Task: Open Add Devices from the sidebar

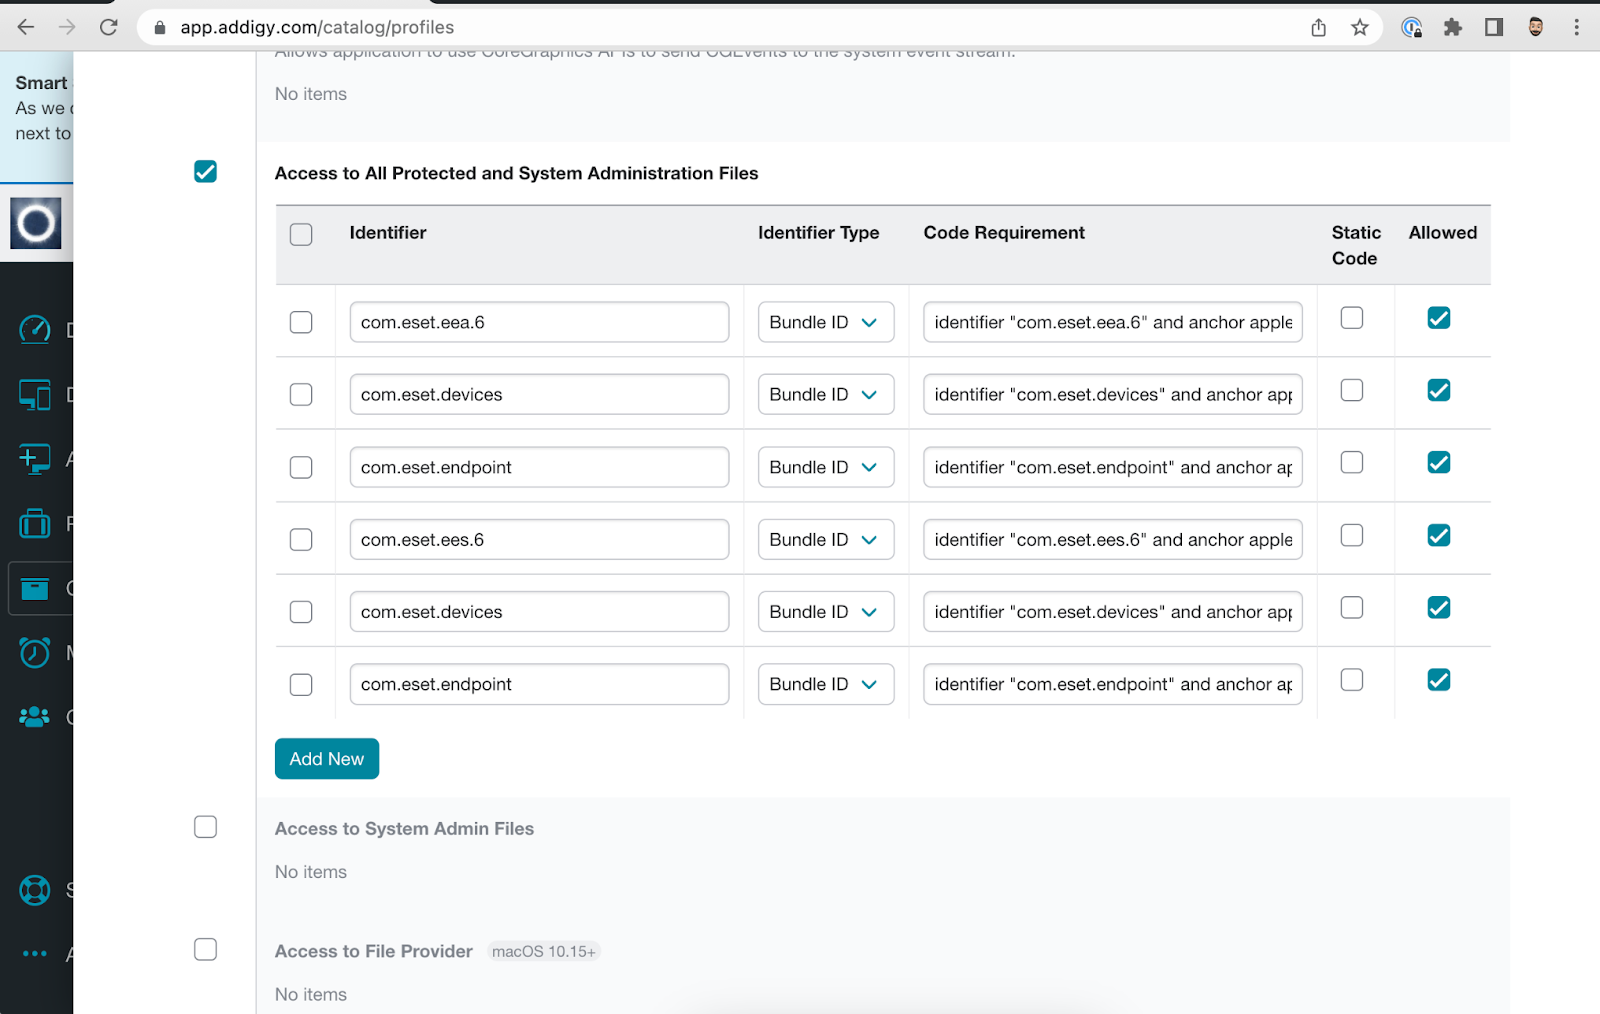Action: [35, 458]
